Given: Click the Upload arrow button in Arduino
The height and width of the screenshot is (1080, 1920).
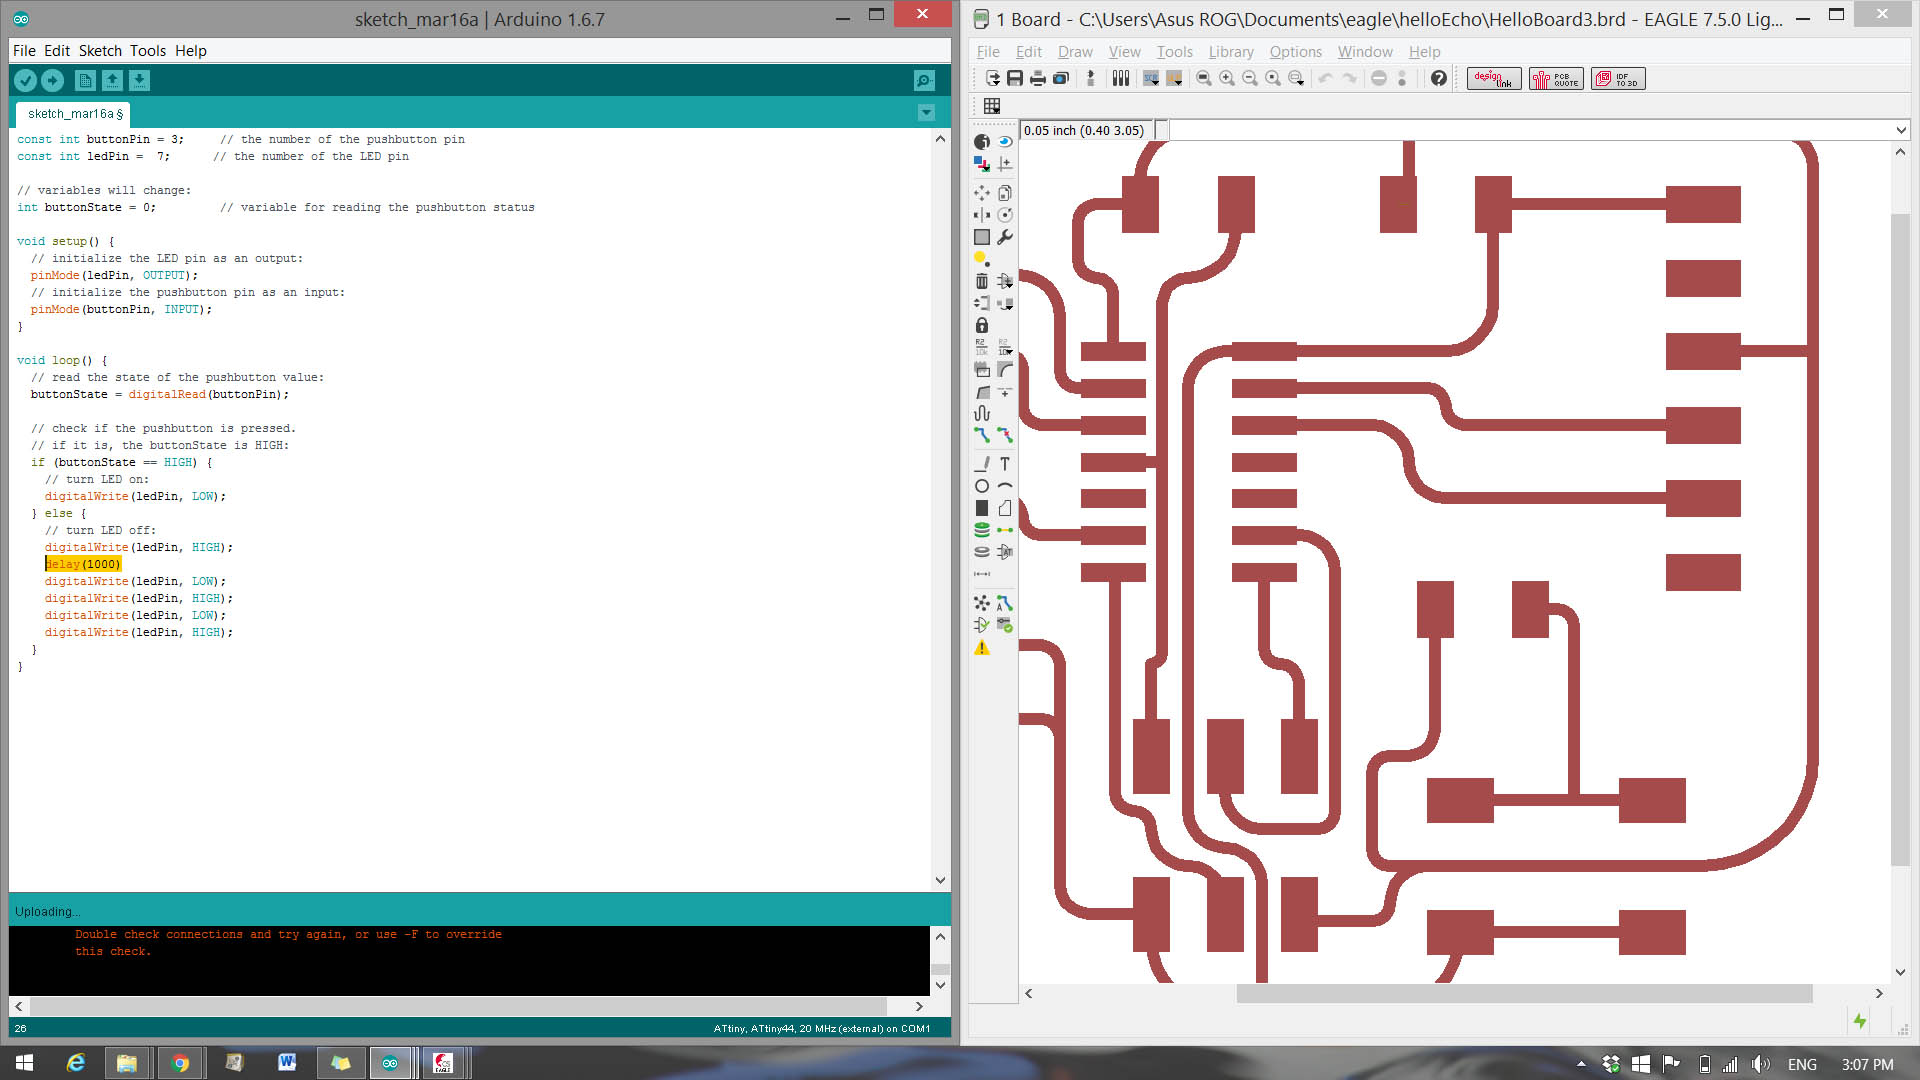Looking at the screenshot, I should pos(52,80).
